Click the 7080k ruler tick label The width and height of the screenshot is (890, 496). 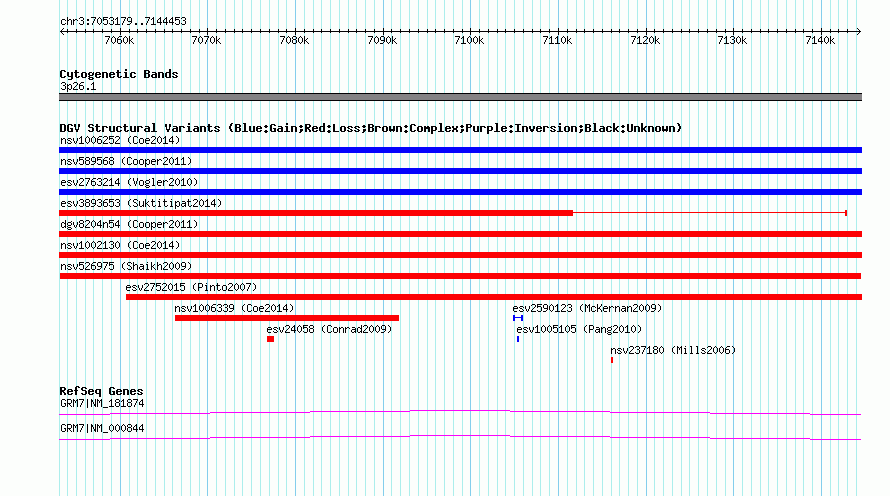point(294,40)
